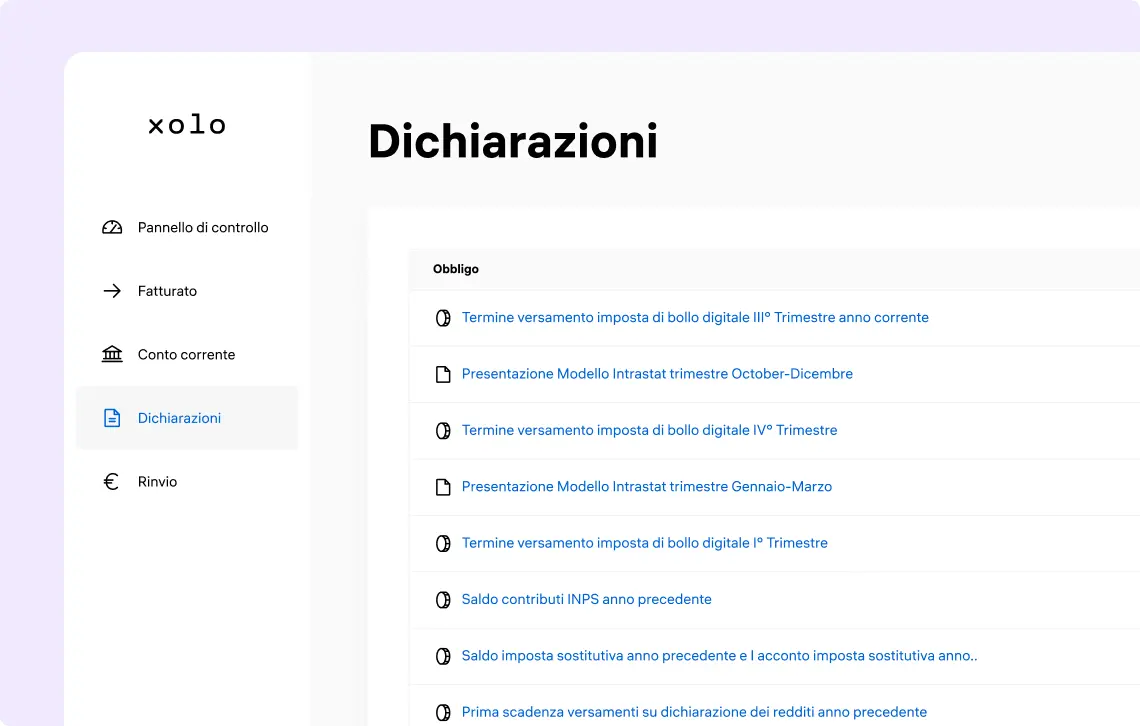
Task: Open Pannello di controllo from the sidebar
Action: pos(203,227)
